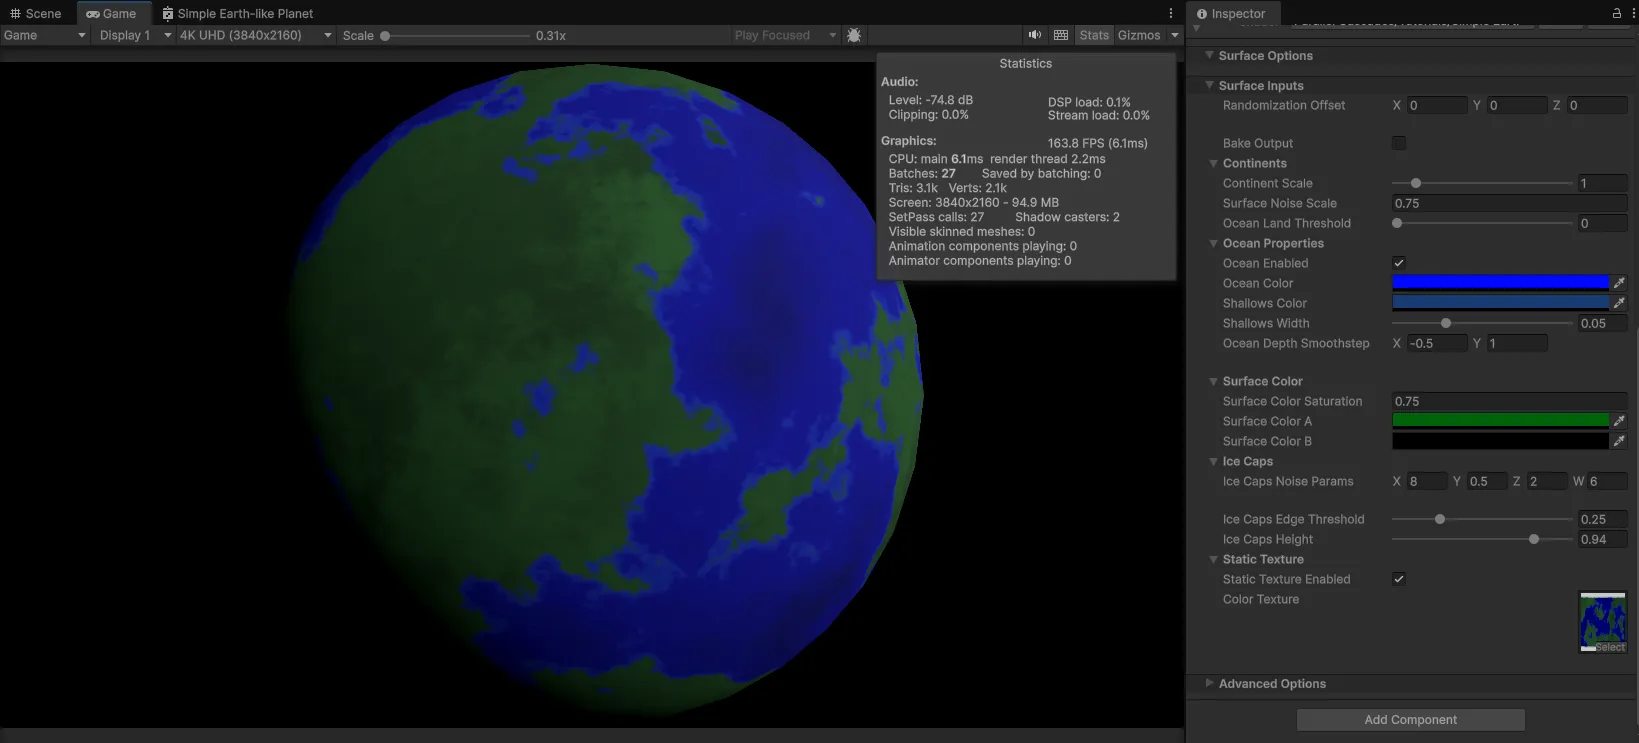
Task: Collapse the Surface Inputs section
Action: click(1209, 85)
